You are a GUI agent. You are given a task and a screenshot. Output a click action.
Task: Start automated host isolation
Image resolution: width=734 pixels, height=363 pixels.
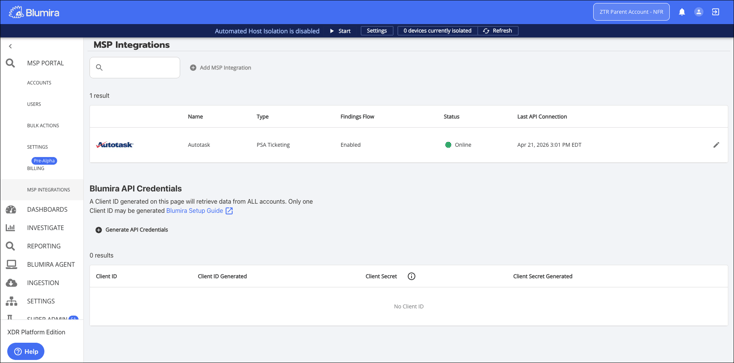pyautogui.click(x=340, y=31)
